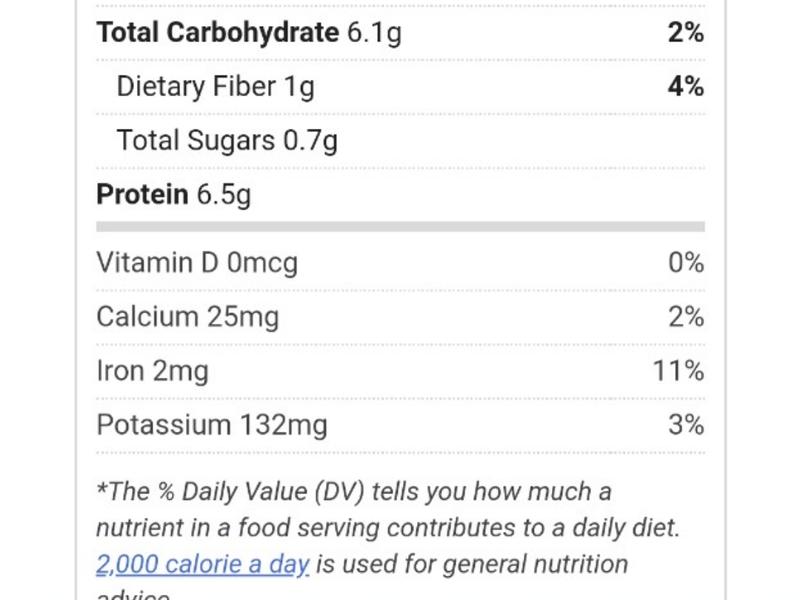This screenshot has height=600, width=800.
Task: Select the 3% Potassium daily value
Action: coord(685,425)
